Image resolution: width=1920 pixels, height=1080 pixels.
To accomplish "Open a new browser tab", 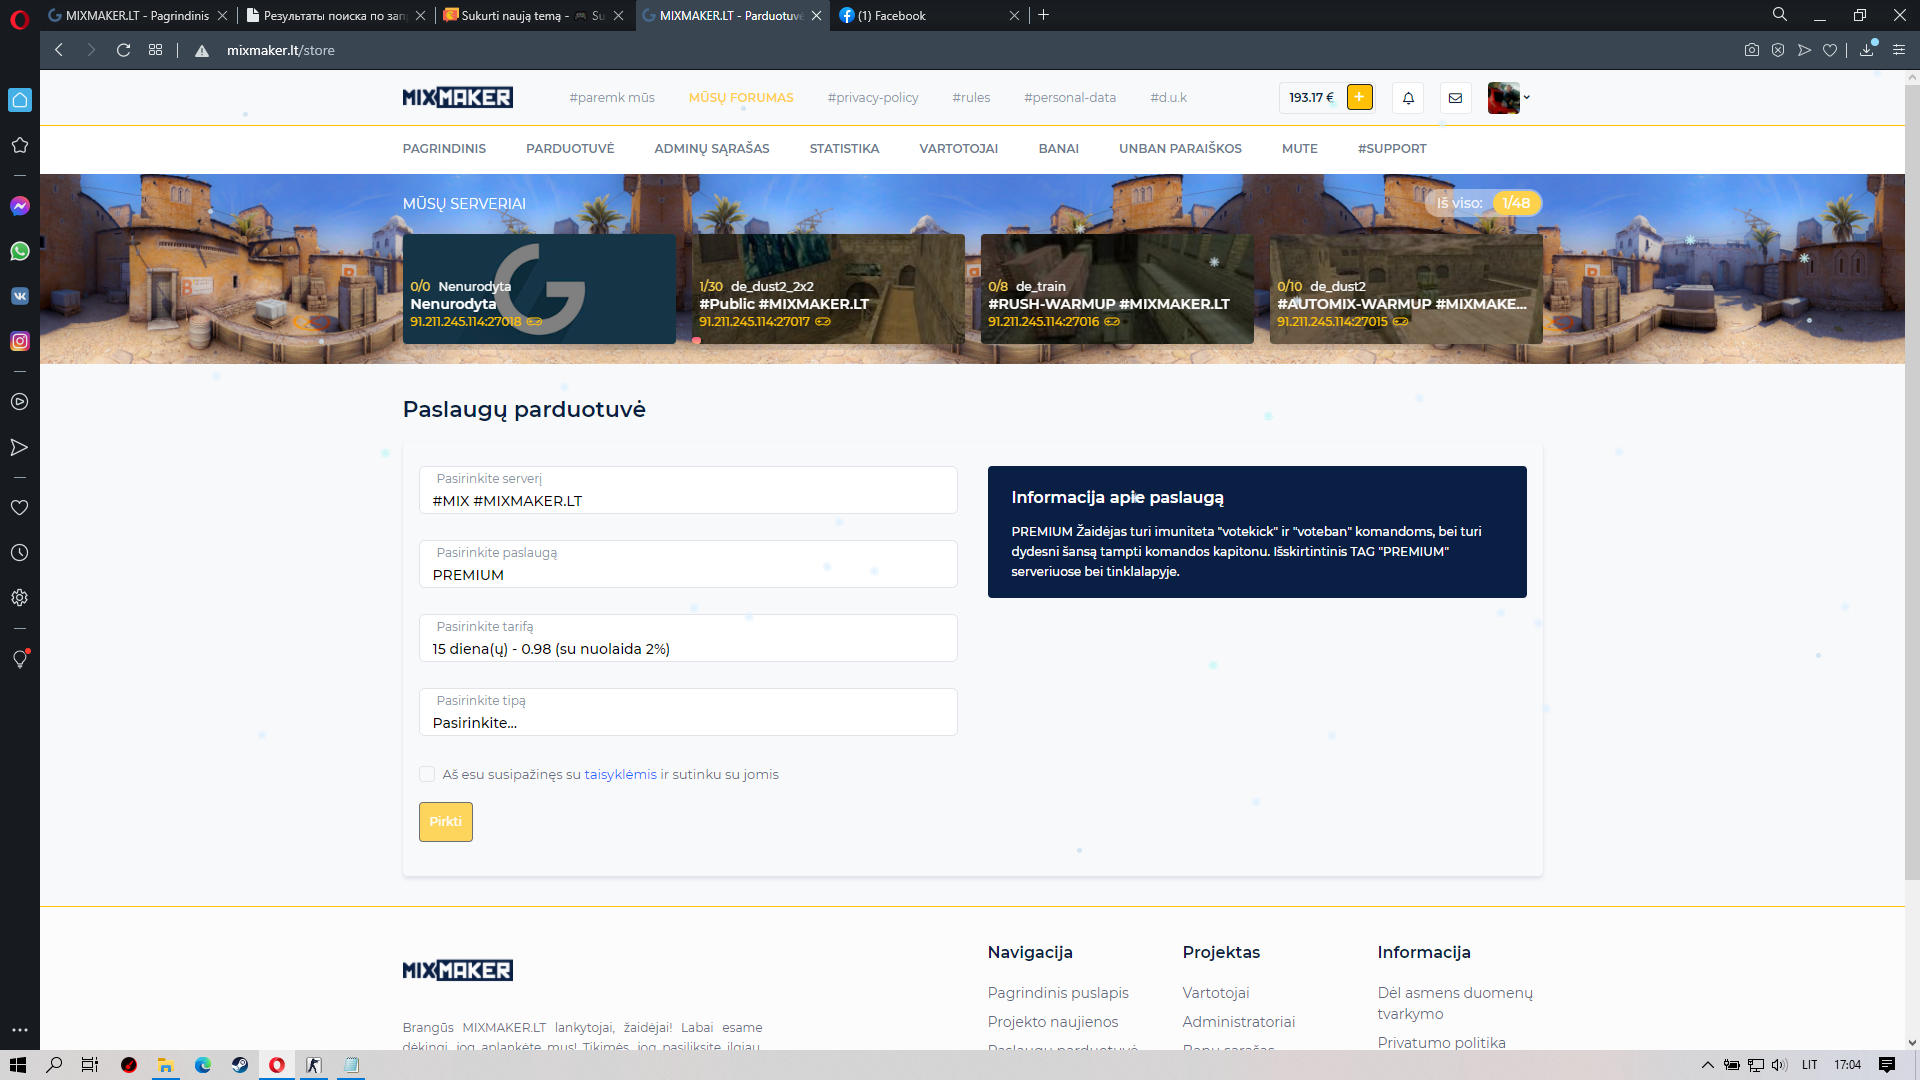I will click(1043, 15).
